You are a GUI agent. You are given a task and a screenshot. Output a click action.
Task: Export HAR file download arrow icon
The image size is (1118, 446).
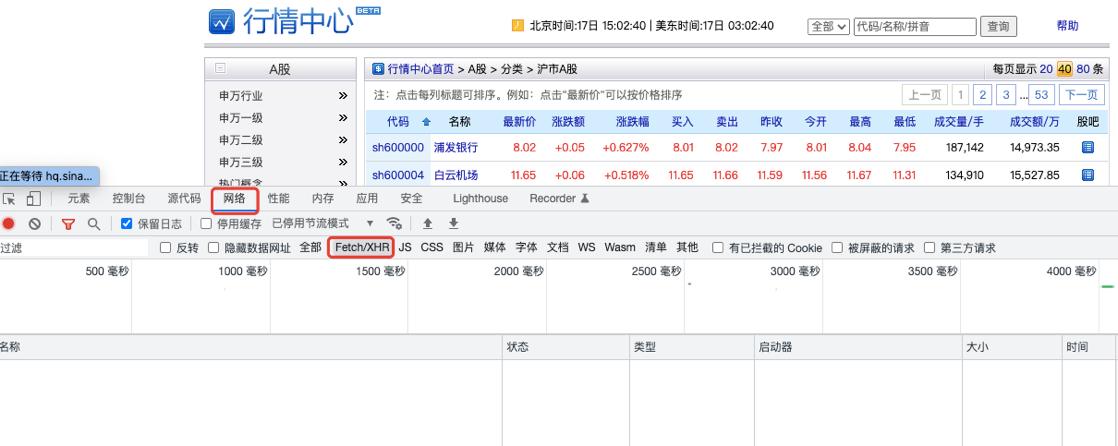(x=453, y=224)
